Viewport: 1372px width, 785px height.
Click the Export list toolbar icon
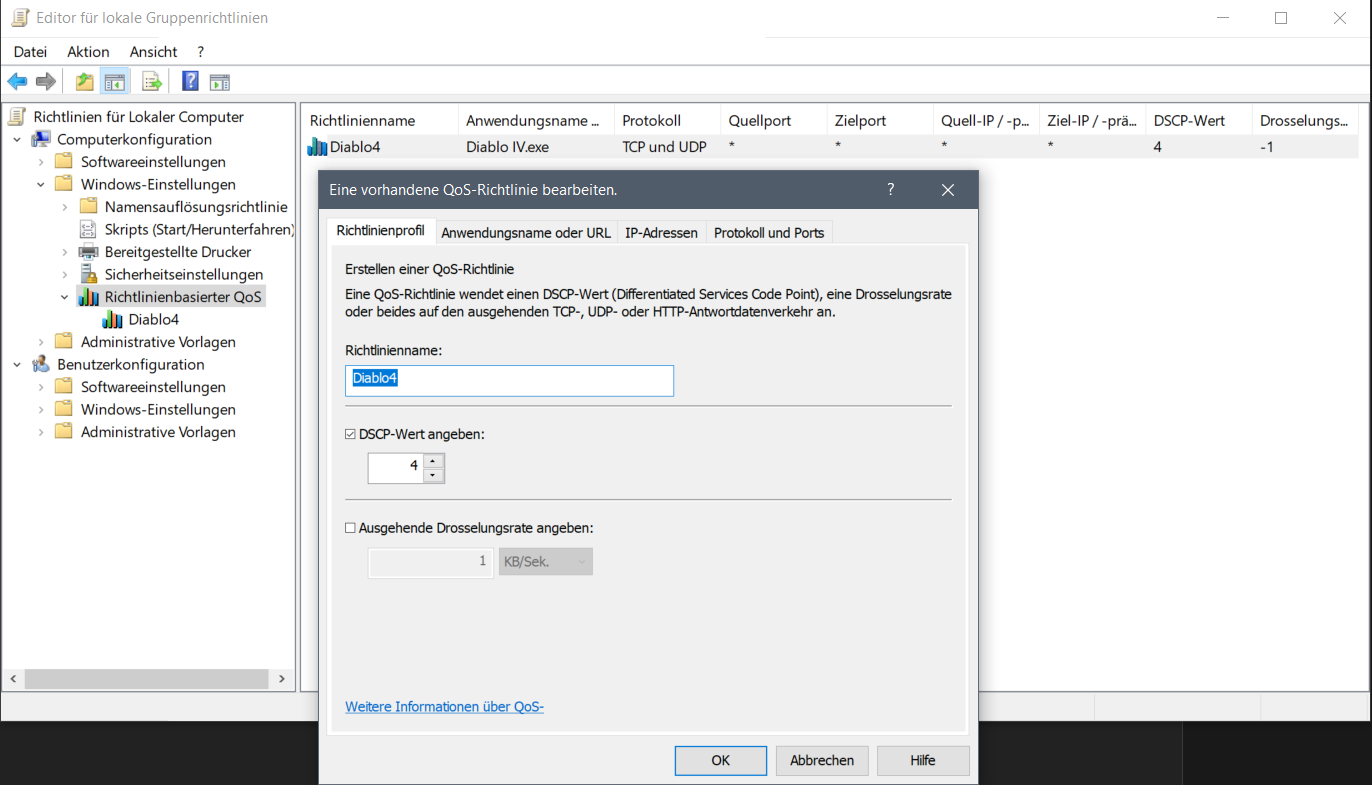click(152, 82)
